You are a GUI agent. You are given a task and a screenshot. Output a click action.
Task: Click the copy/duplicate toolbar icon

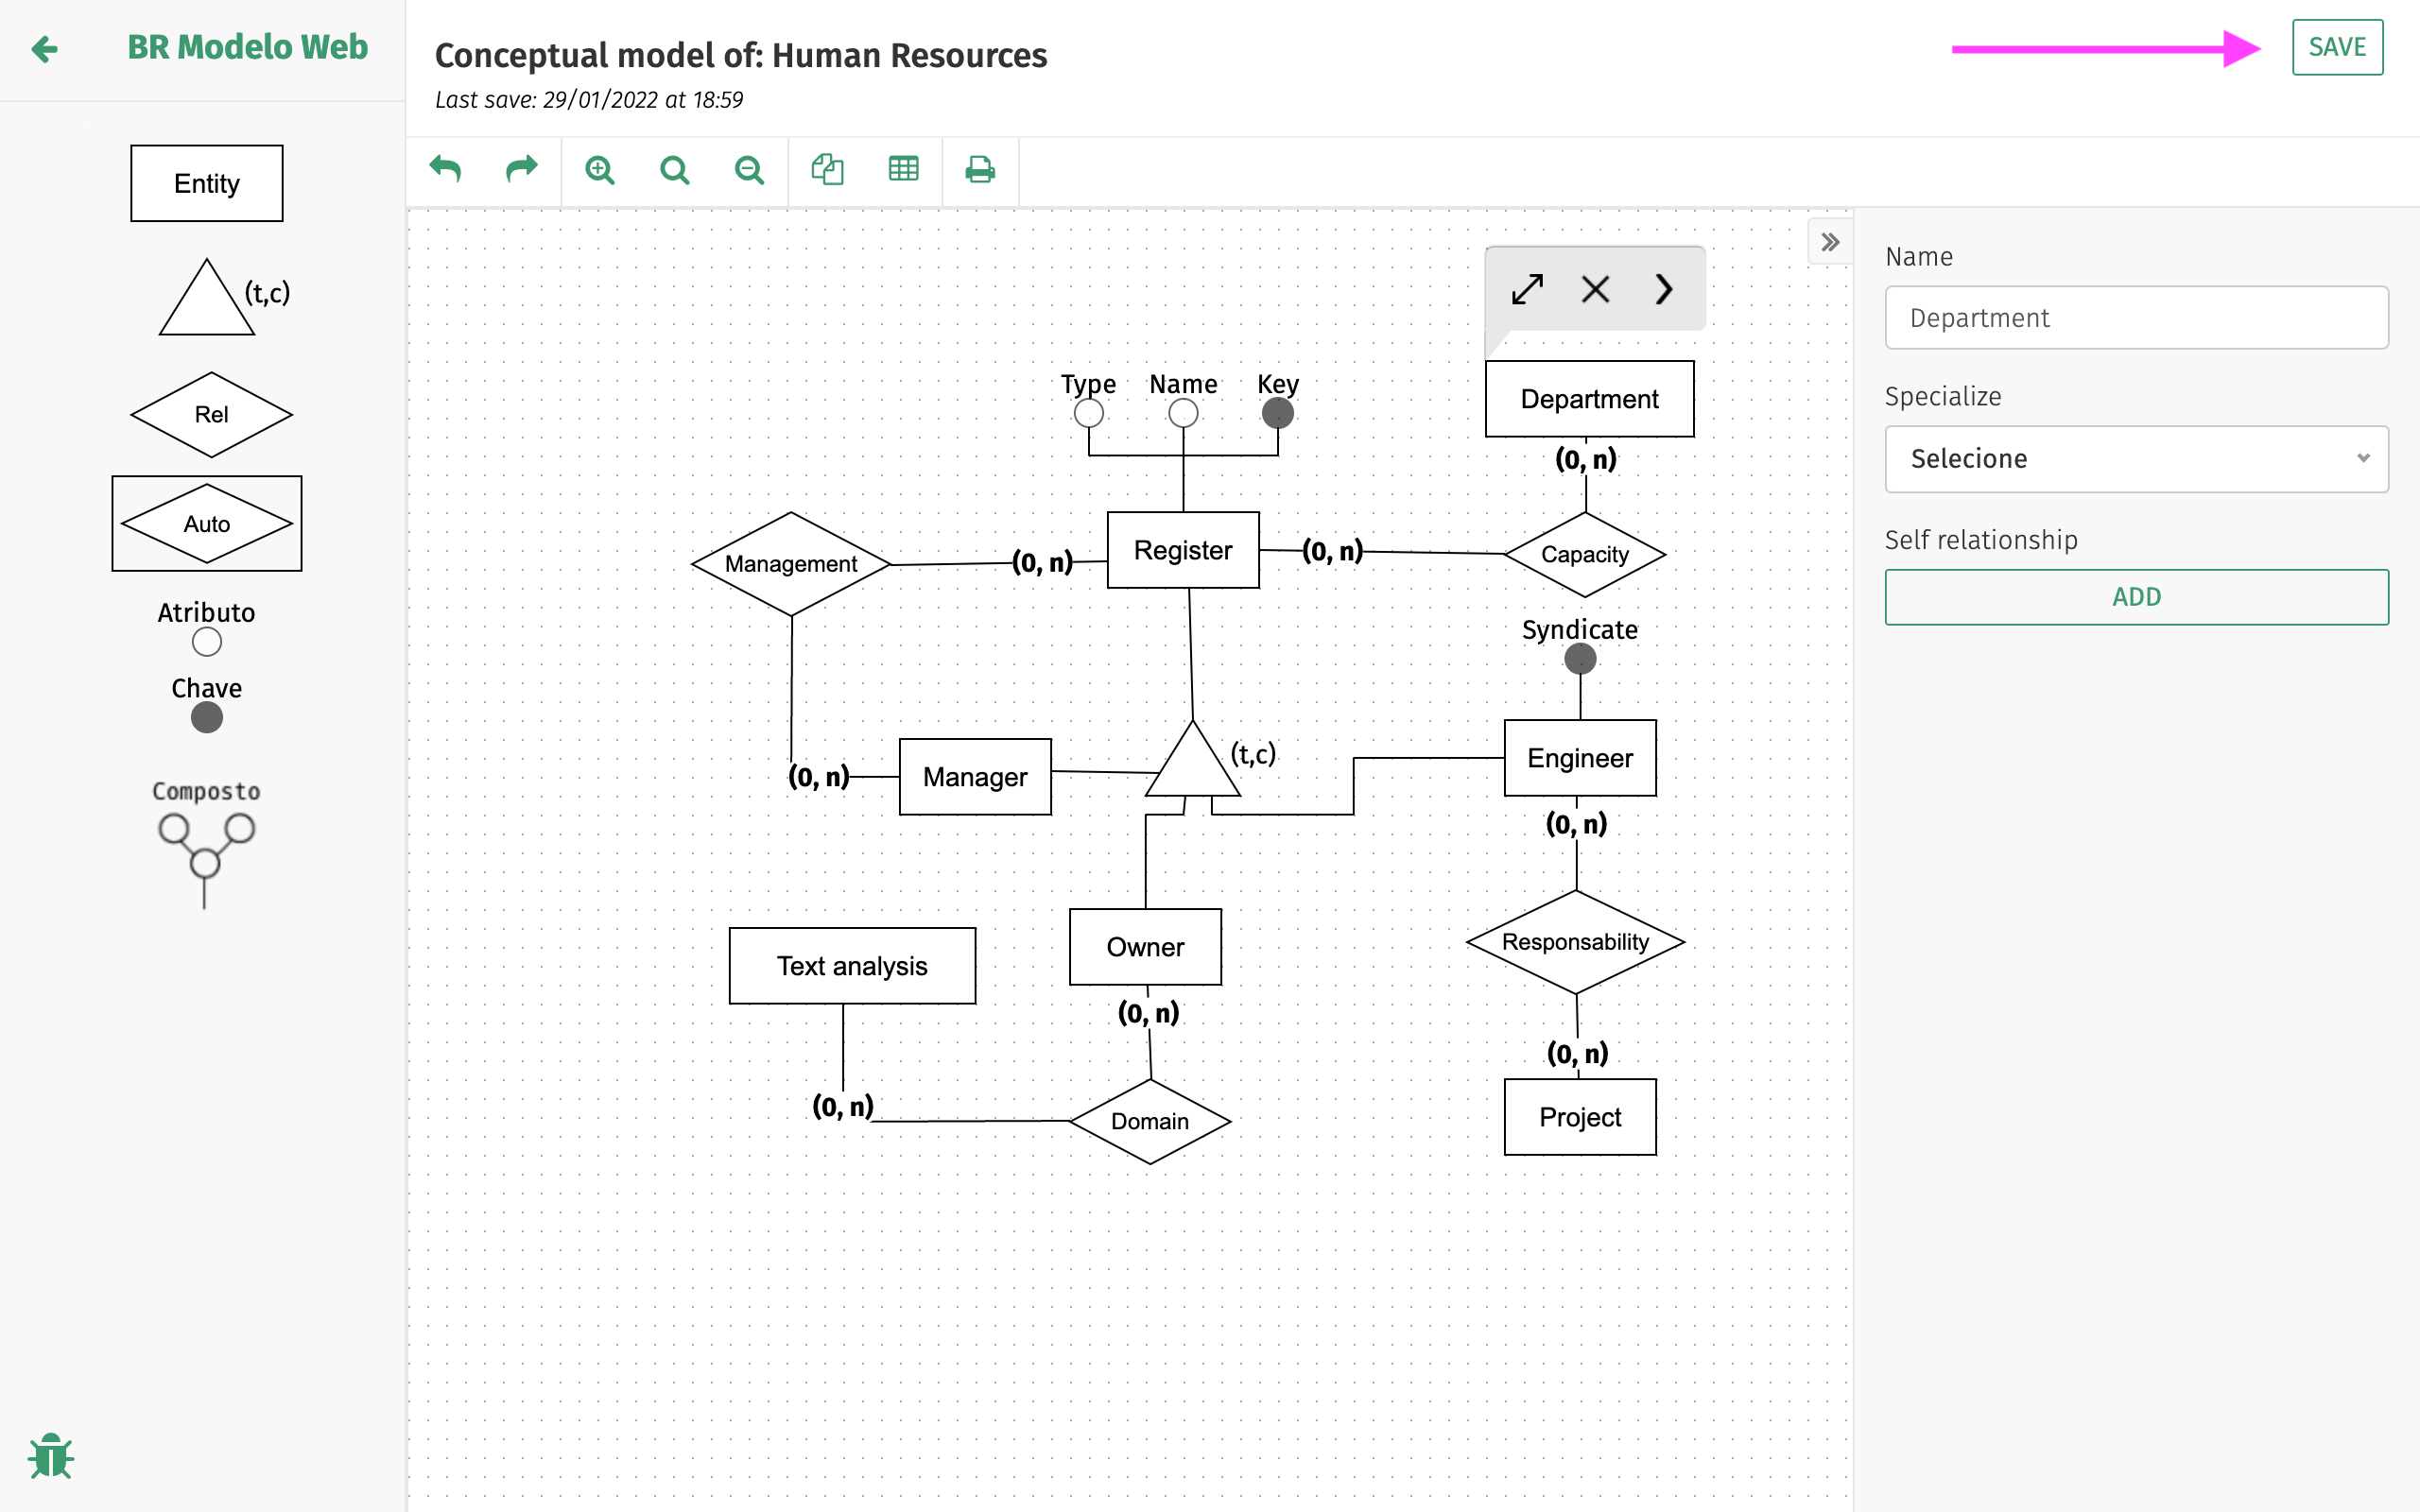click(827, 169)
